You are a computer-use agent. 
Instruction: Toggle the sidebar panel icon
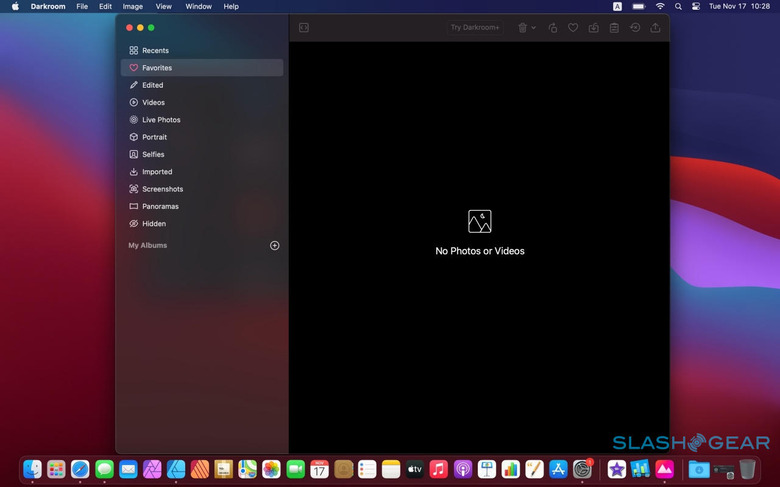[x=304, y=28]
